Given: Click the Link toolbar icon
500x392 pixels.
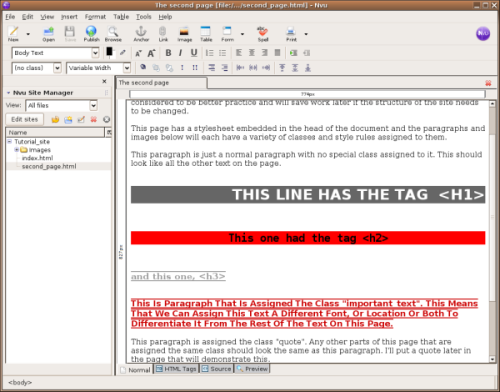Looking at the screenshot, I should click(x=163, y=33).
